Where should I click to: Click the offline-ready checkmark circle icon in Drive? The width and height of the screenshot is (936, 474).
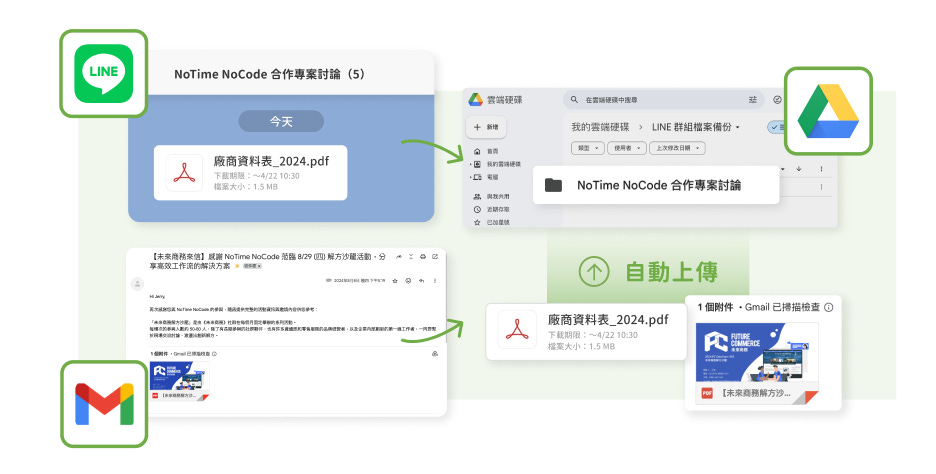pos(777,100)
